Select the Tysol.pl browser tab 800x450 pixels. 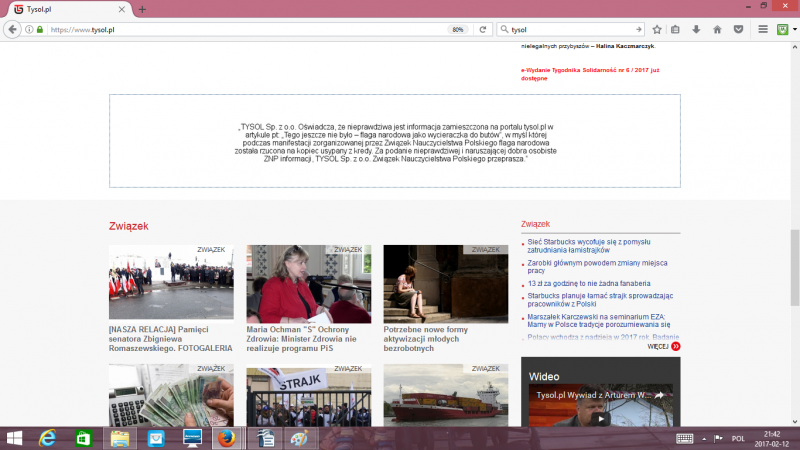point(70,9)
